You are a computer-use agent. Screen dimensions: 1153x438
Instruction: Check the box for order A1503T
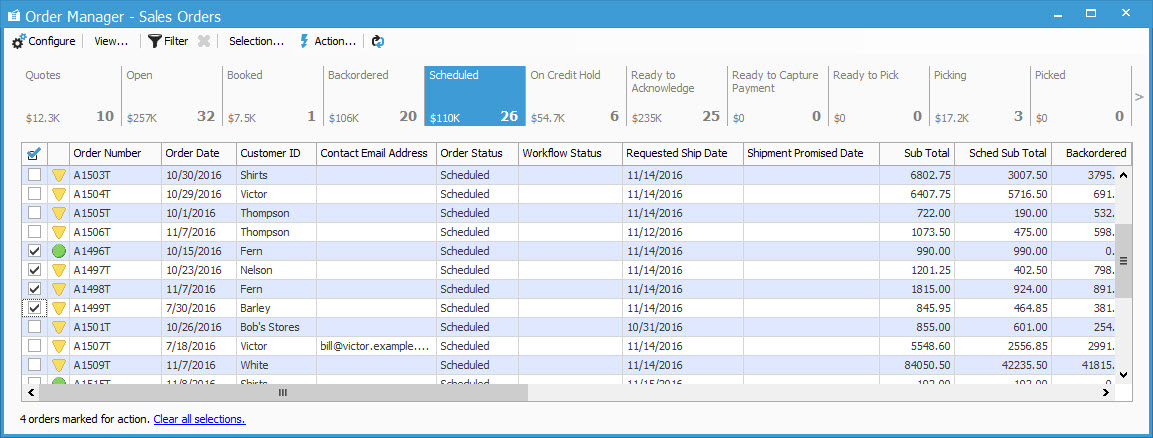click(x=34, y=175)
